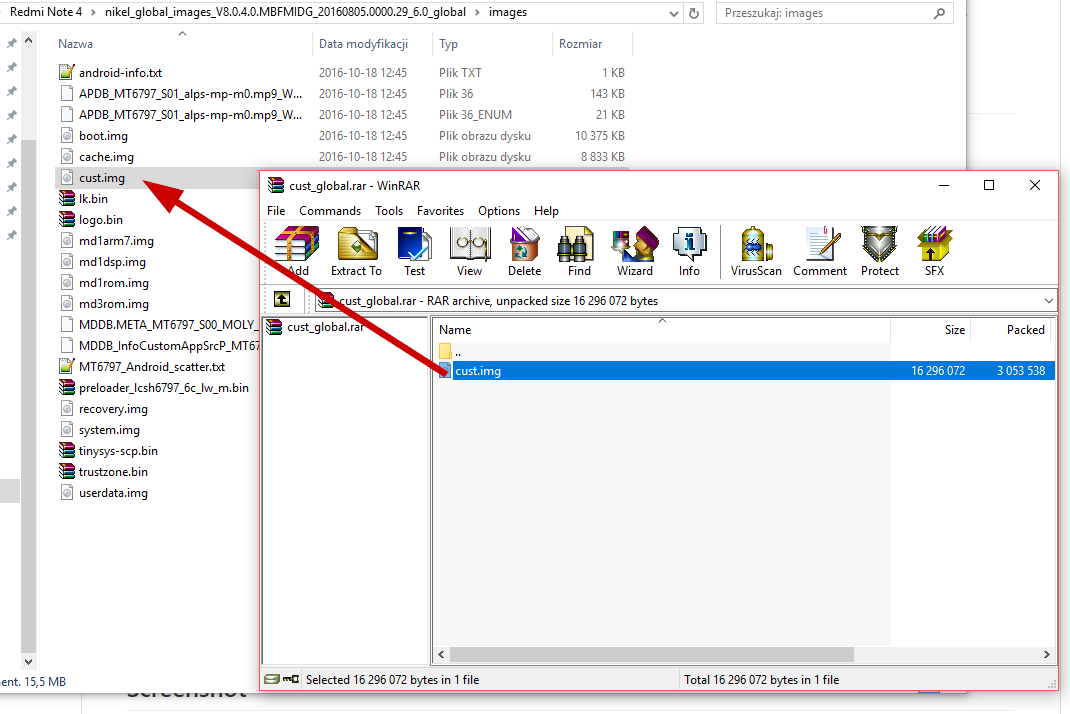
Task: Click the search magnifier in Explorer
Action: pyautogui.click(x=940, y=13)
